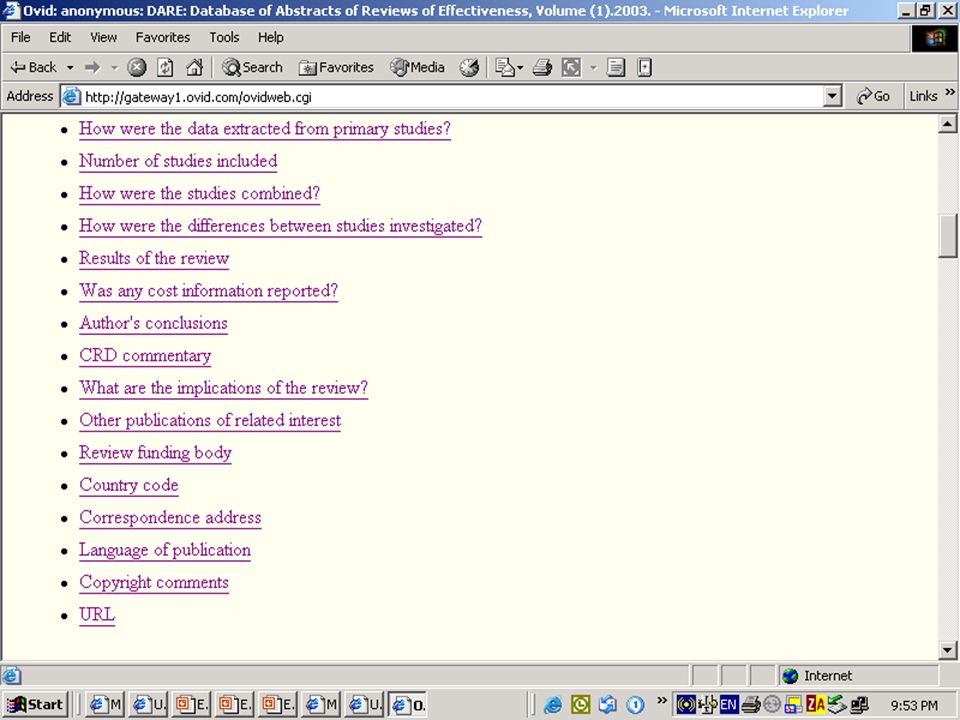Click the Back arrow button
Screen dimensions: 960x720
34,67
